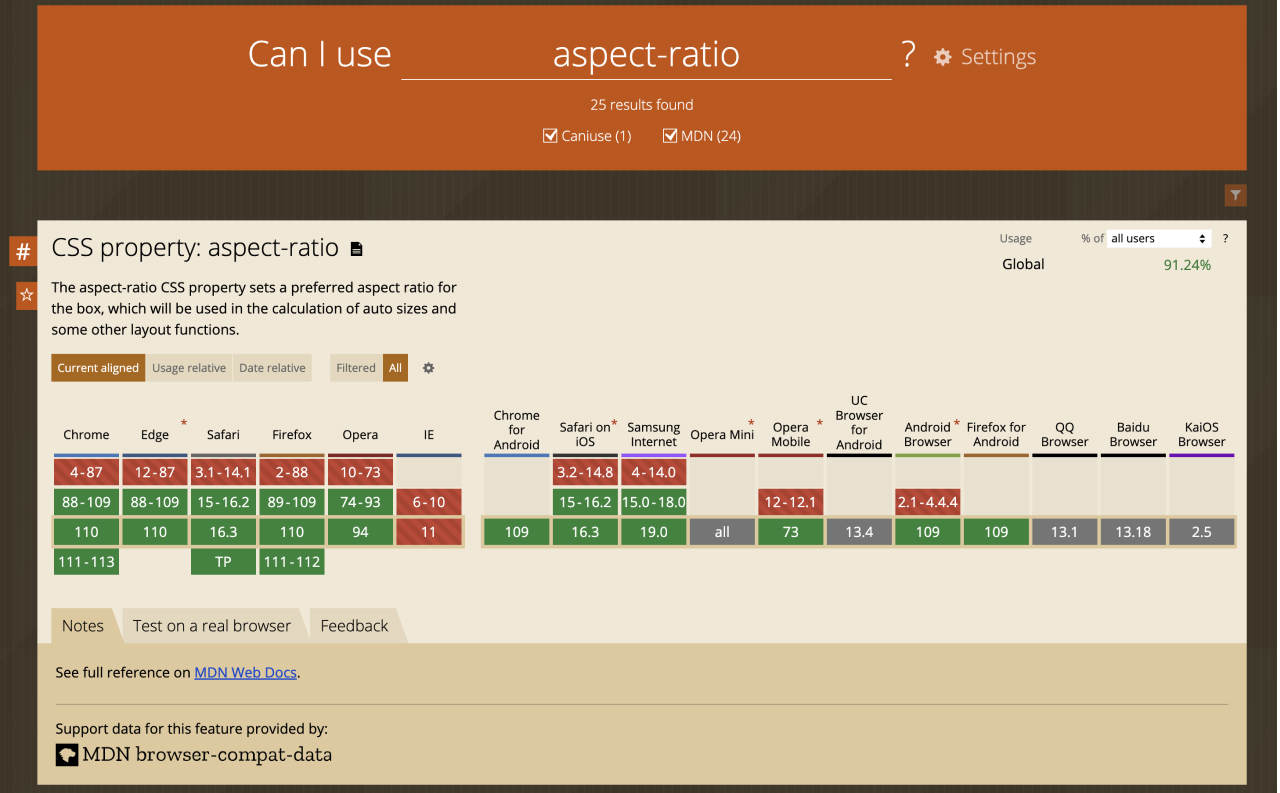This screenshot has width=1280, height=793.
Task: Click the document icon beside the title
Action: 356,248
